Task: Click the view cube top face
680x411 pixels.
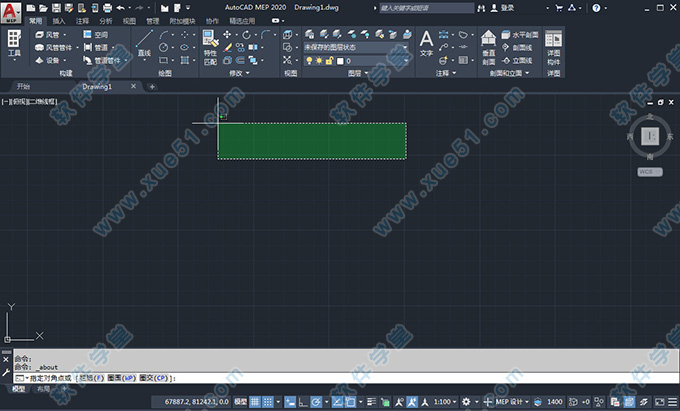Action: click(650, 136)
